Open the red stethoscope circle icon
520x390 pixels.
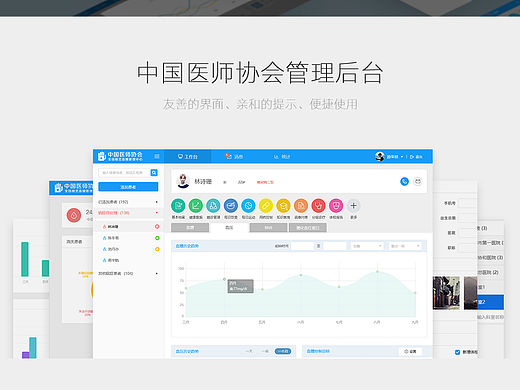[318, 206]
